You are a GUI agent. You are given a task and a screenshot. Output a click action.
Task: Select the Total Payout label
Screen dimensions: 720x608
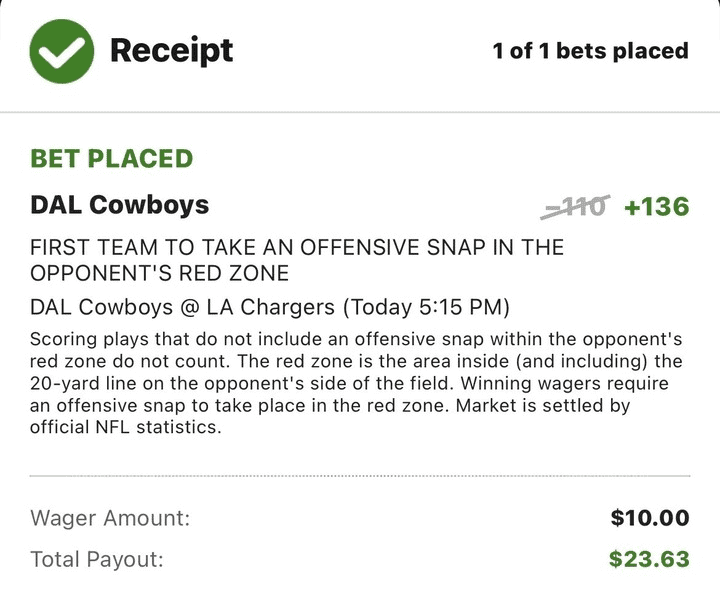click(x=97, y=559)
